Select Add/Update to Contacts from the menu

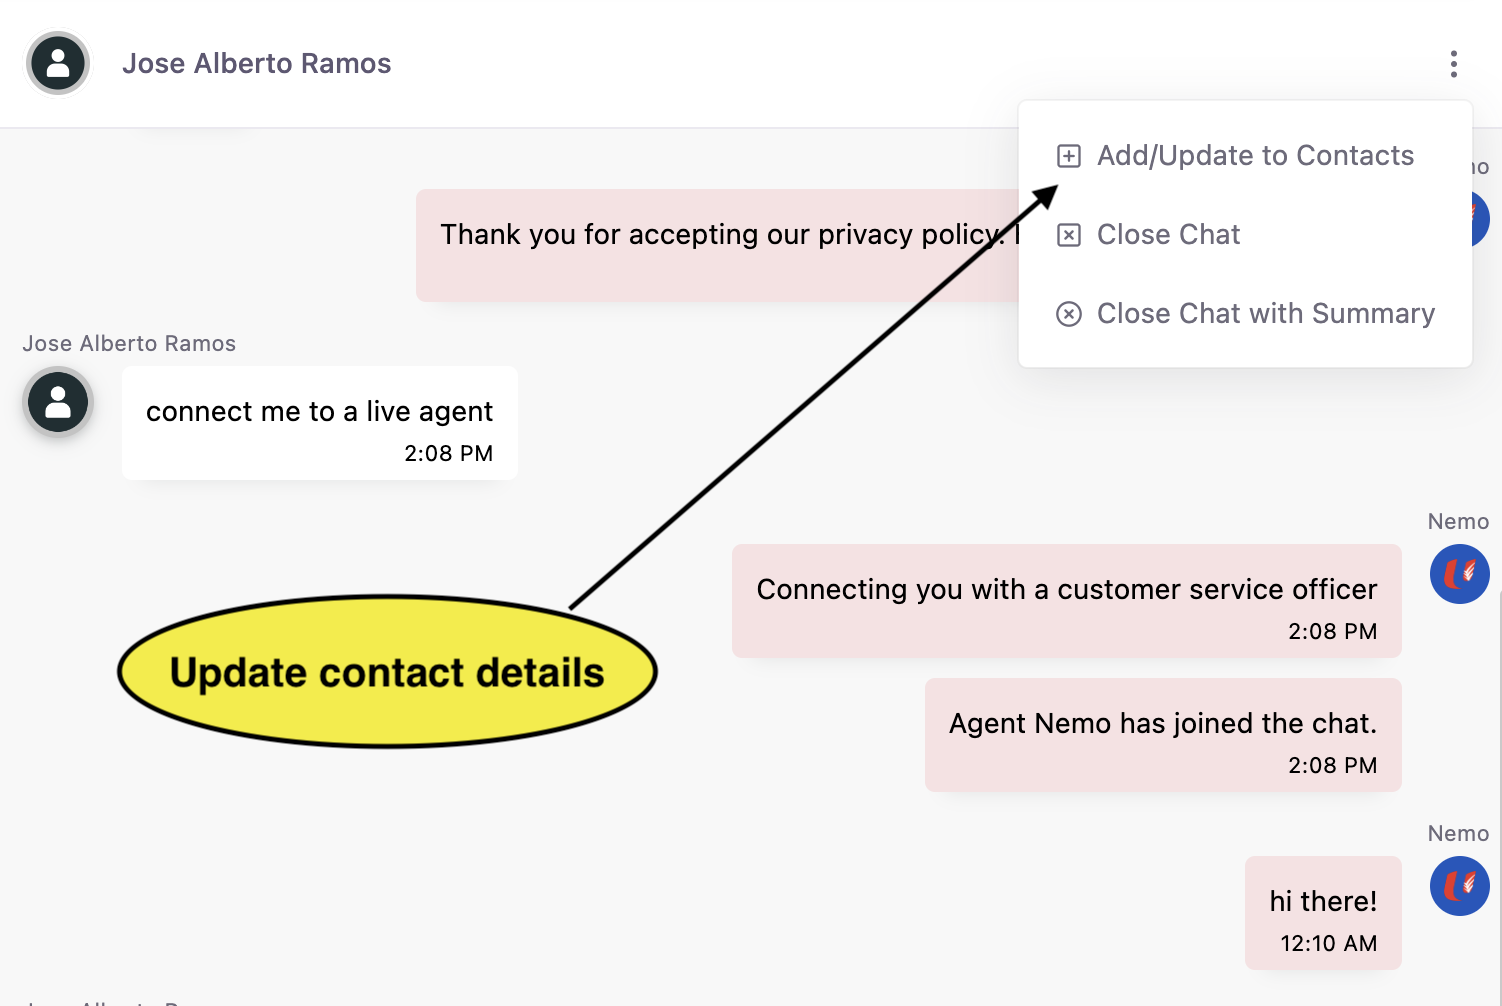pos(1255,156)
